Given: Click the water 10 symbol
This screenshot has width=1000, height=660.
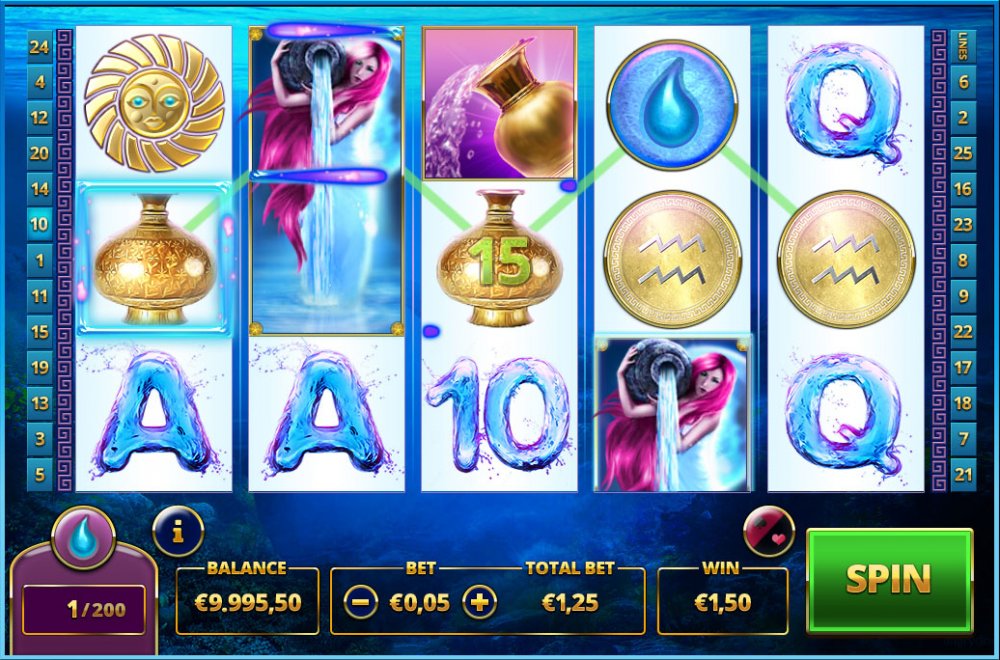Looking at the screenshot, I should [499, 414].
